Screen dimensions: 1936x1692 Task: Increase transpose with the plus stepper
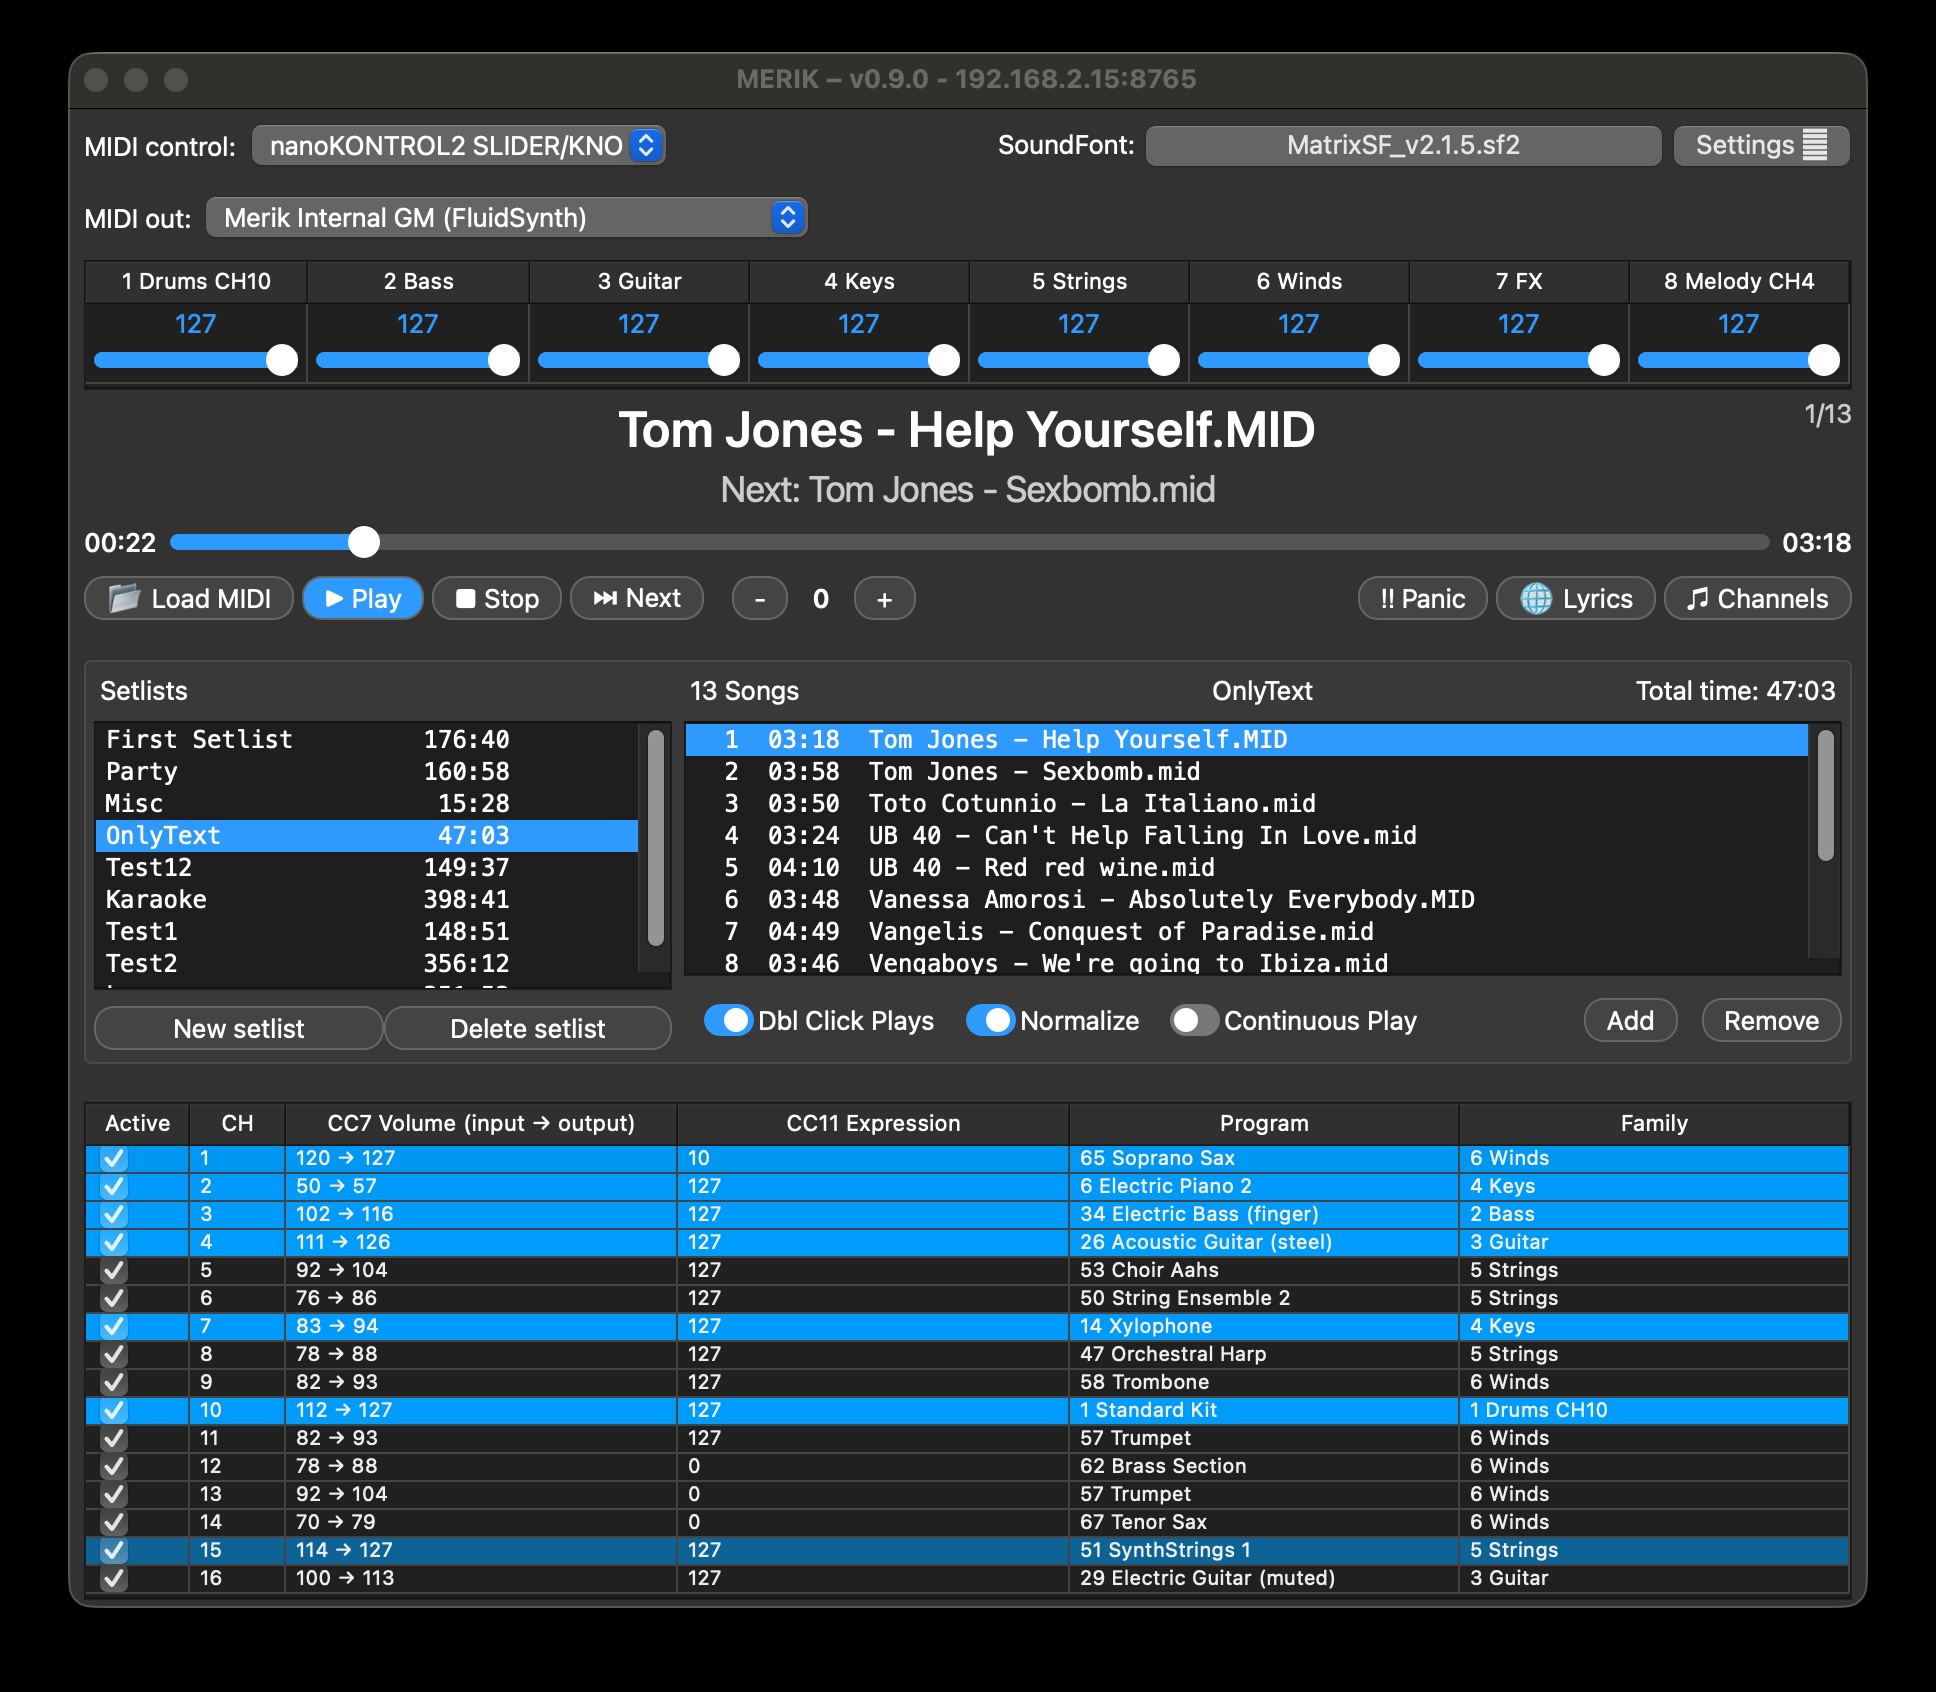pos(884,598)
